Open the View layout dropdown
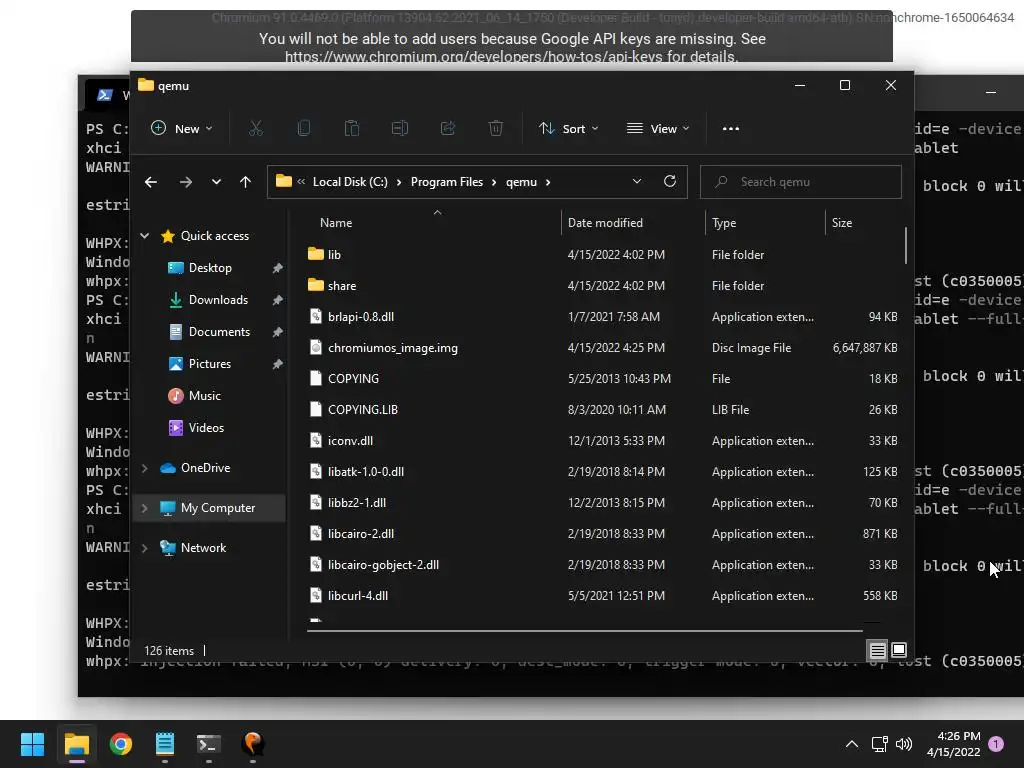This screenshot has height=768, width=1024. pos(658,129)
